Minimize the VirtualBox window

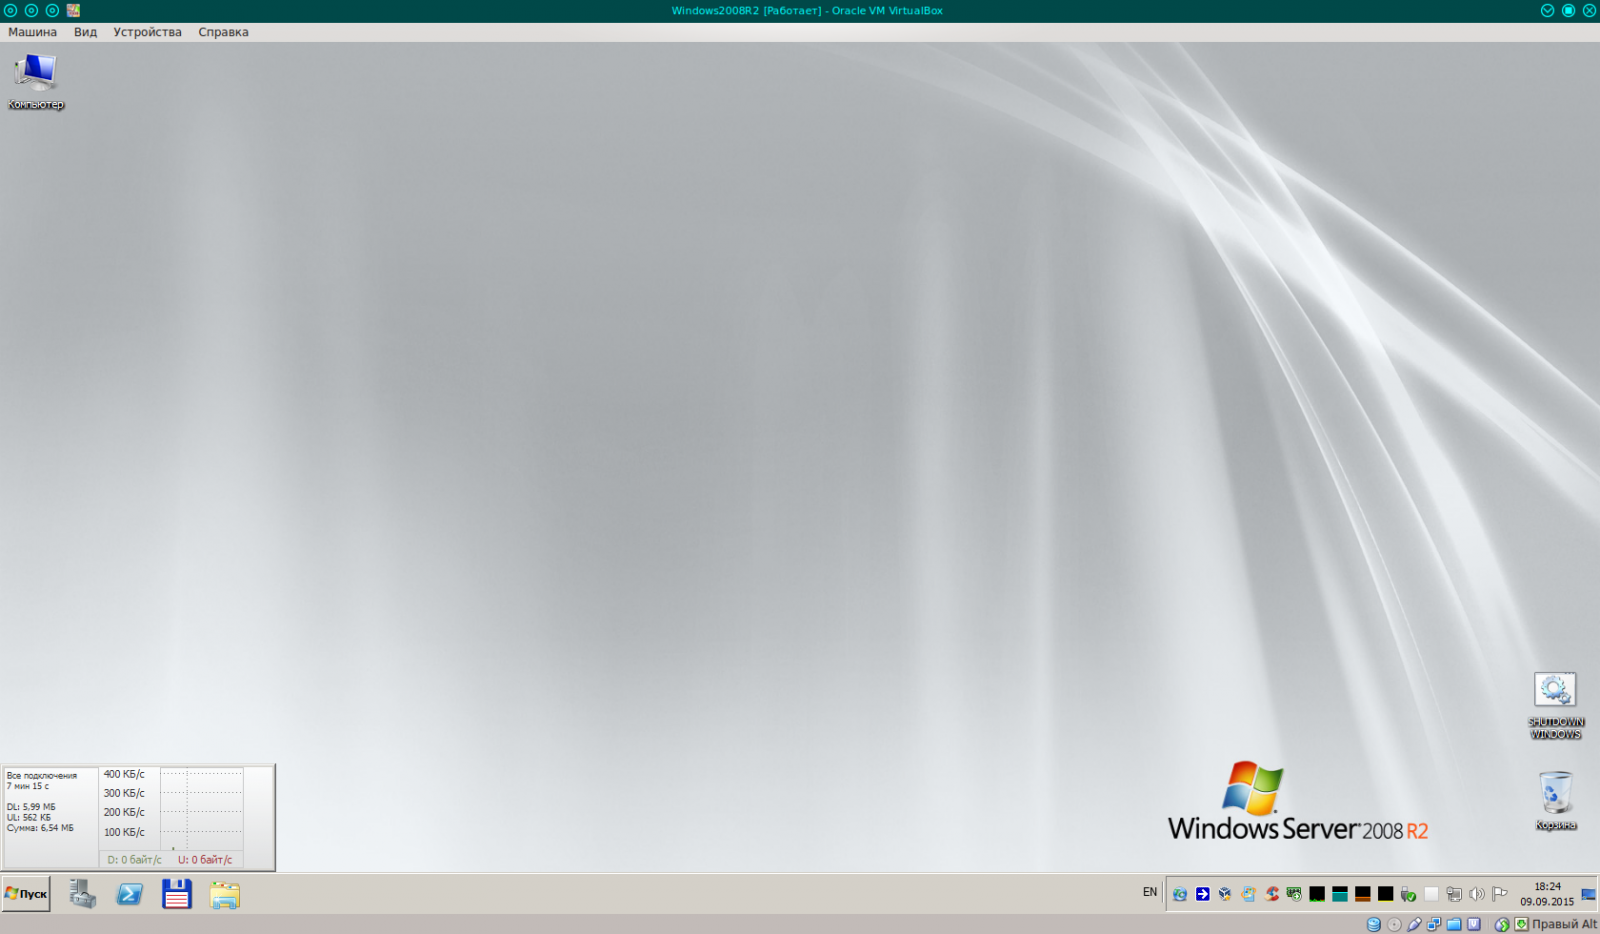1547,11
